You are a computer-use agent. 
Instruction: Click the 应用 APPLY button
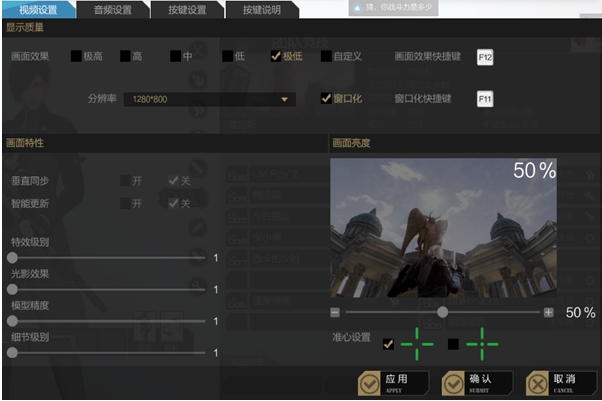(394, 383)
